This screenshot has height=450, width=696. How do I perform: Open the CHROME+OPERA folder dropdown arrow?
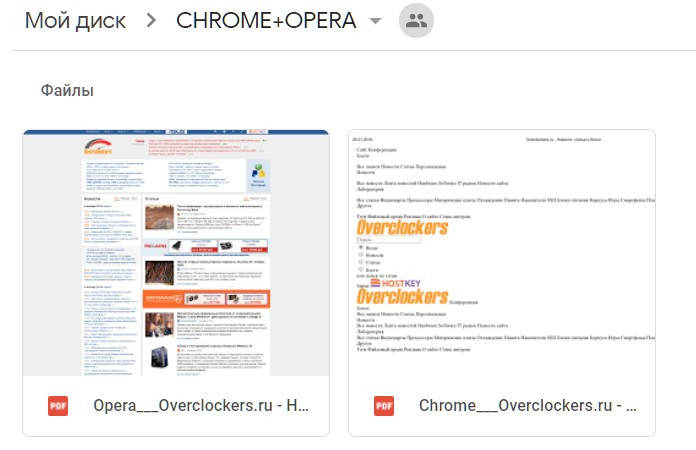[x=375, y=22]
